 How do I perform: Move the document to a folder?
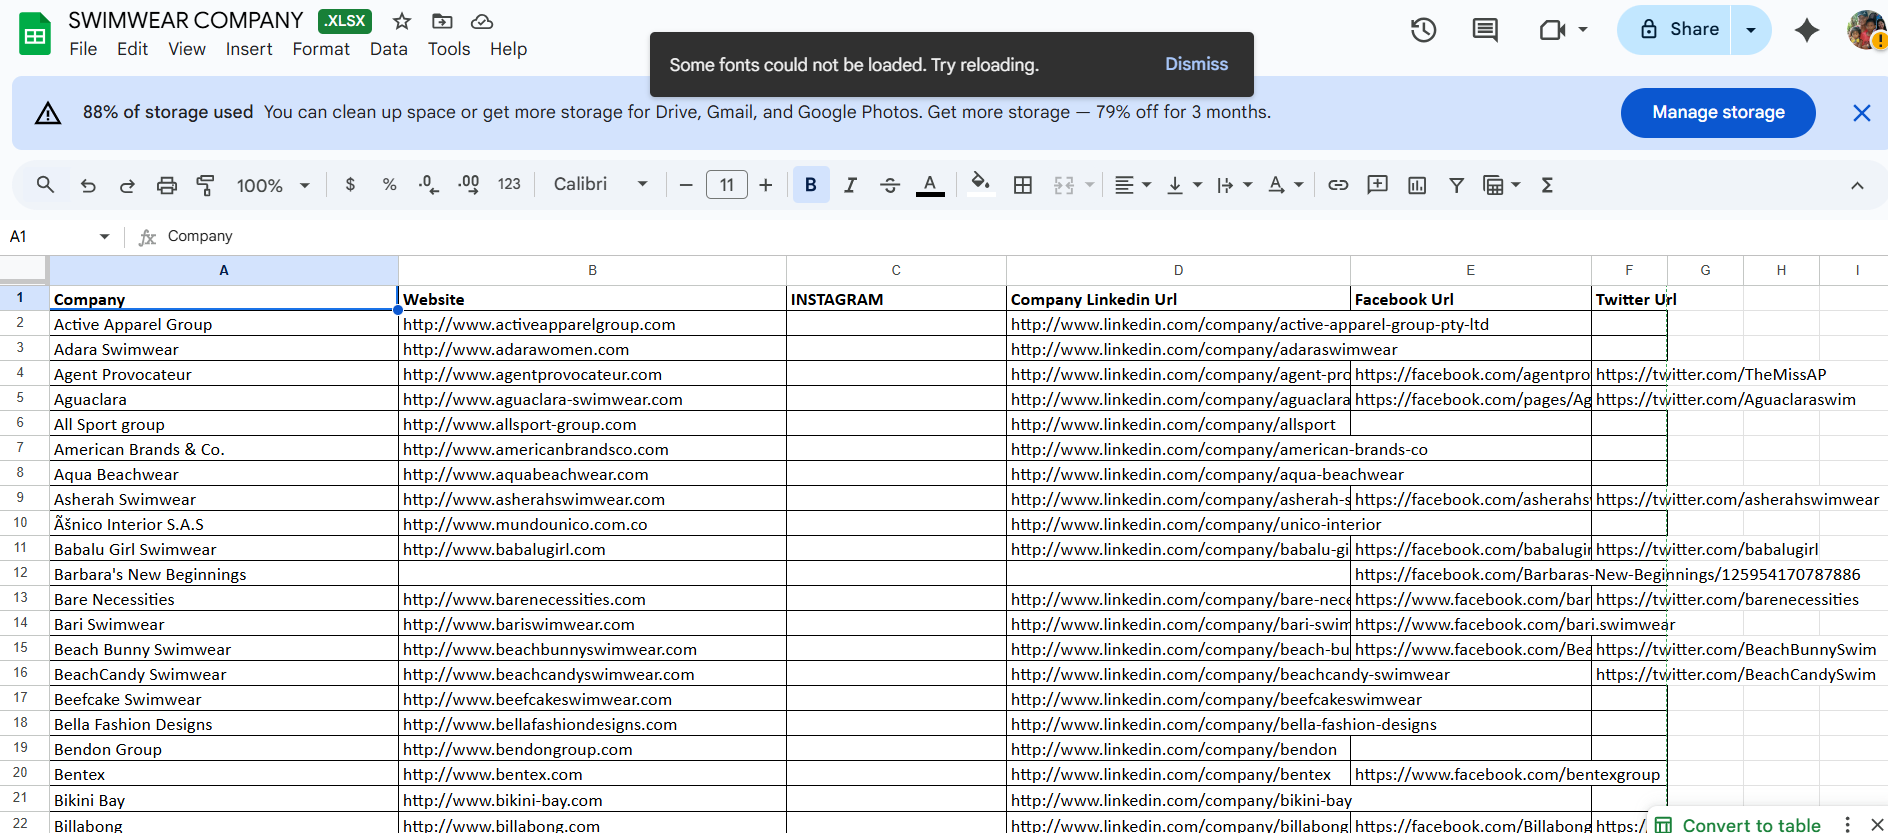[x=442, y=21]
